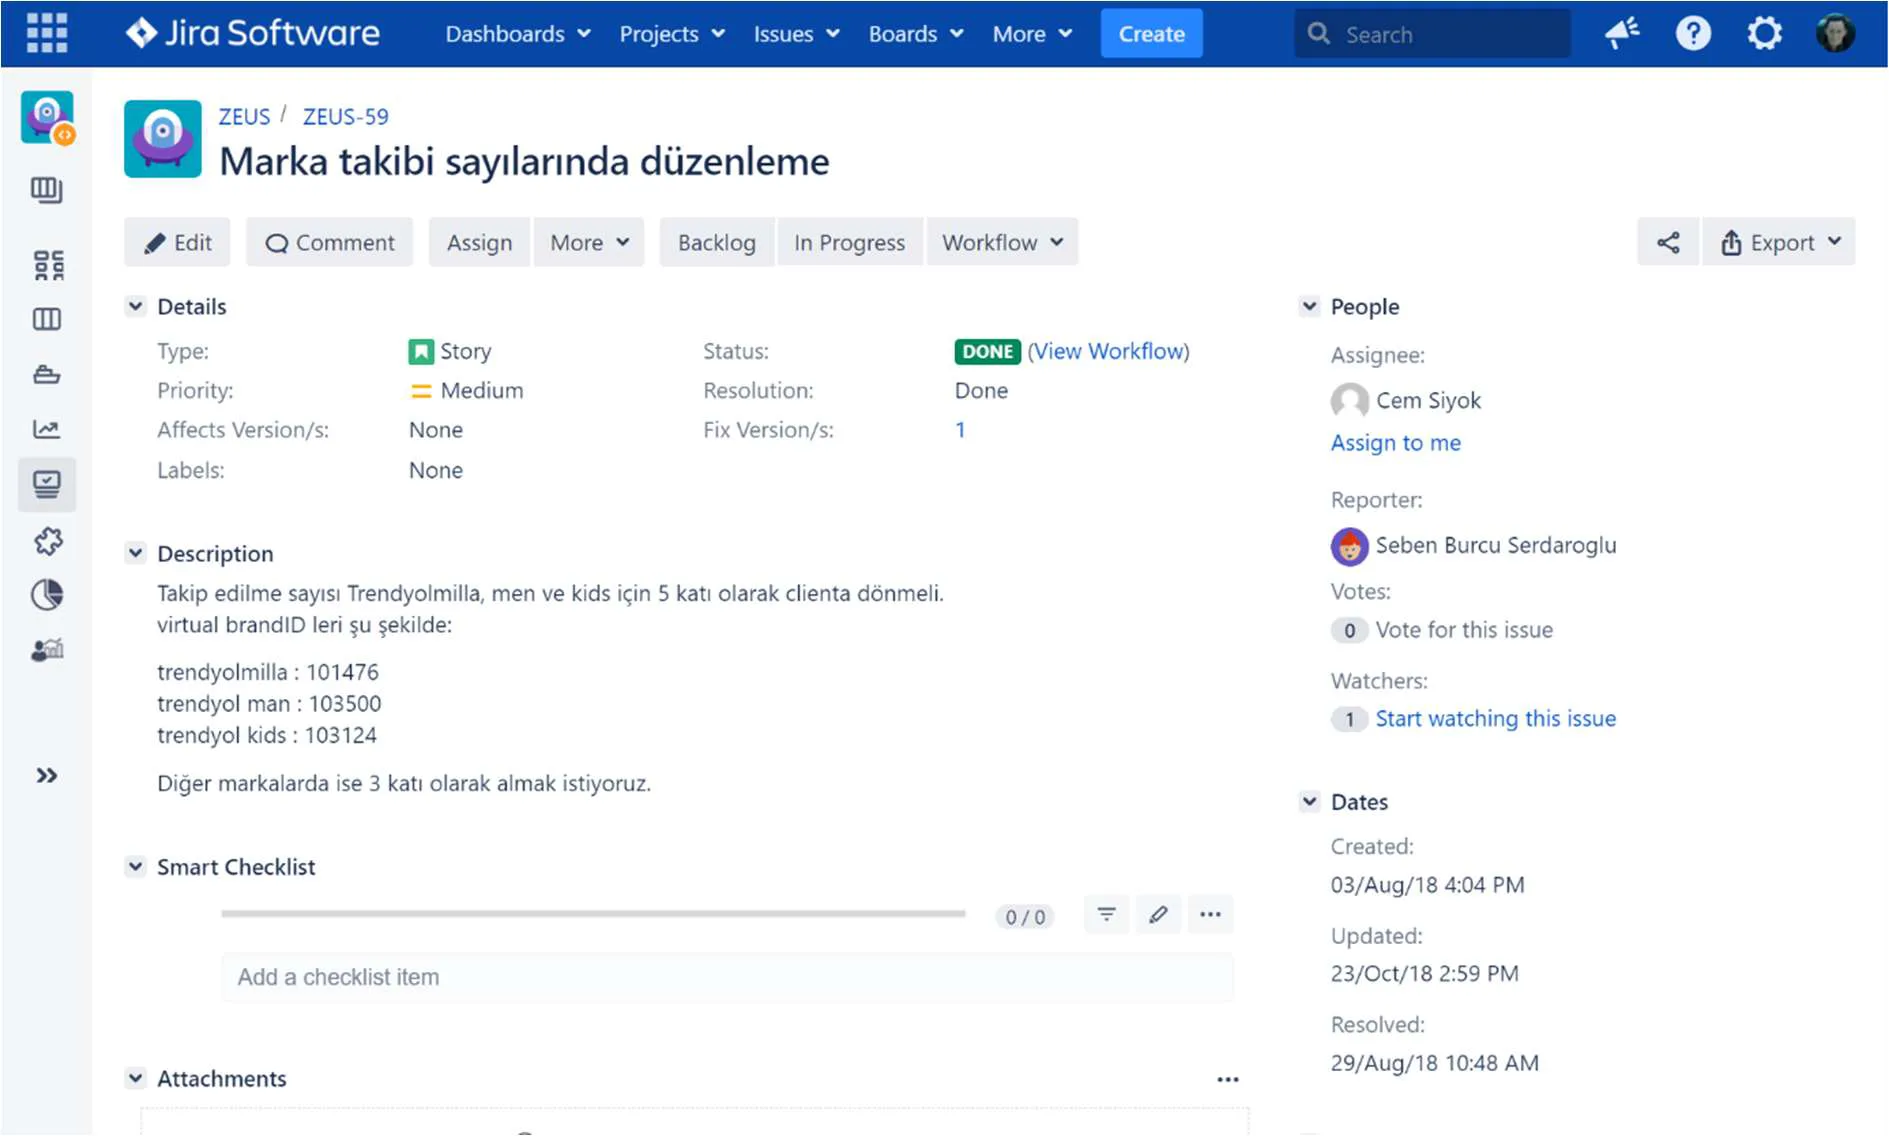Expand the sidebar with double chevron
This screenshot has width=1889, height=1136.
[x=47, y=776]
